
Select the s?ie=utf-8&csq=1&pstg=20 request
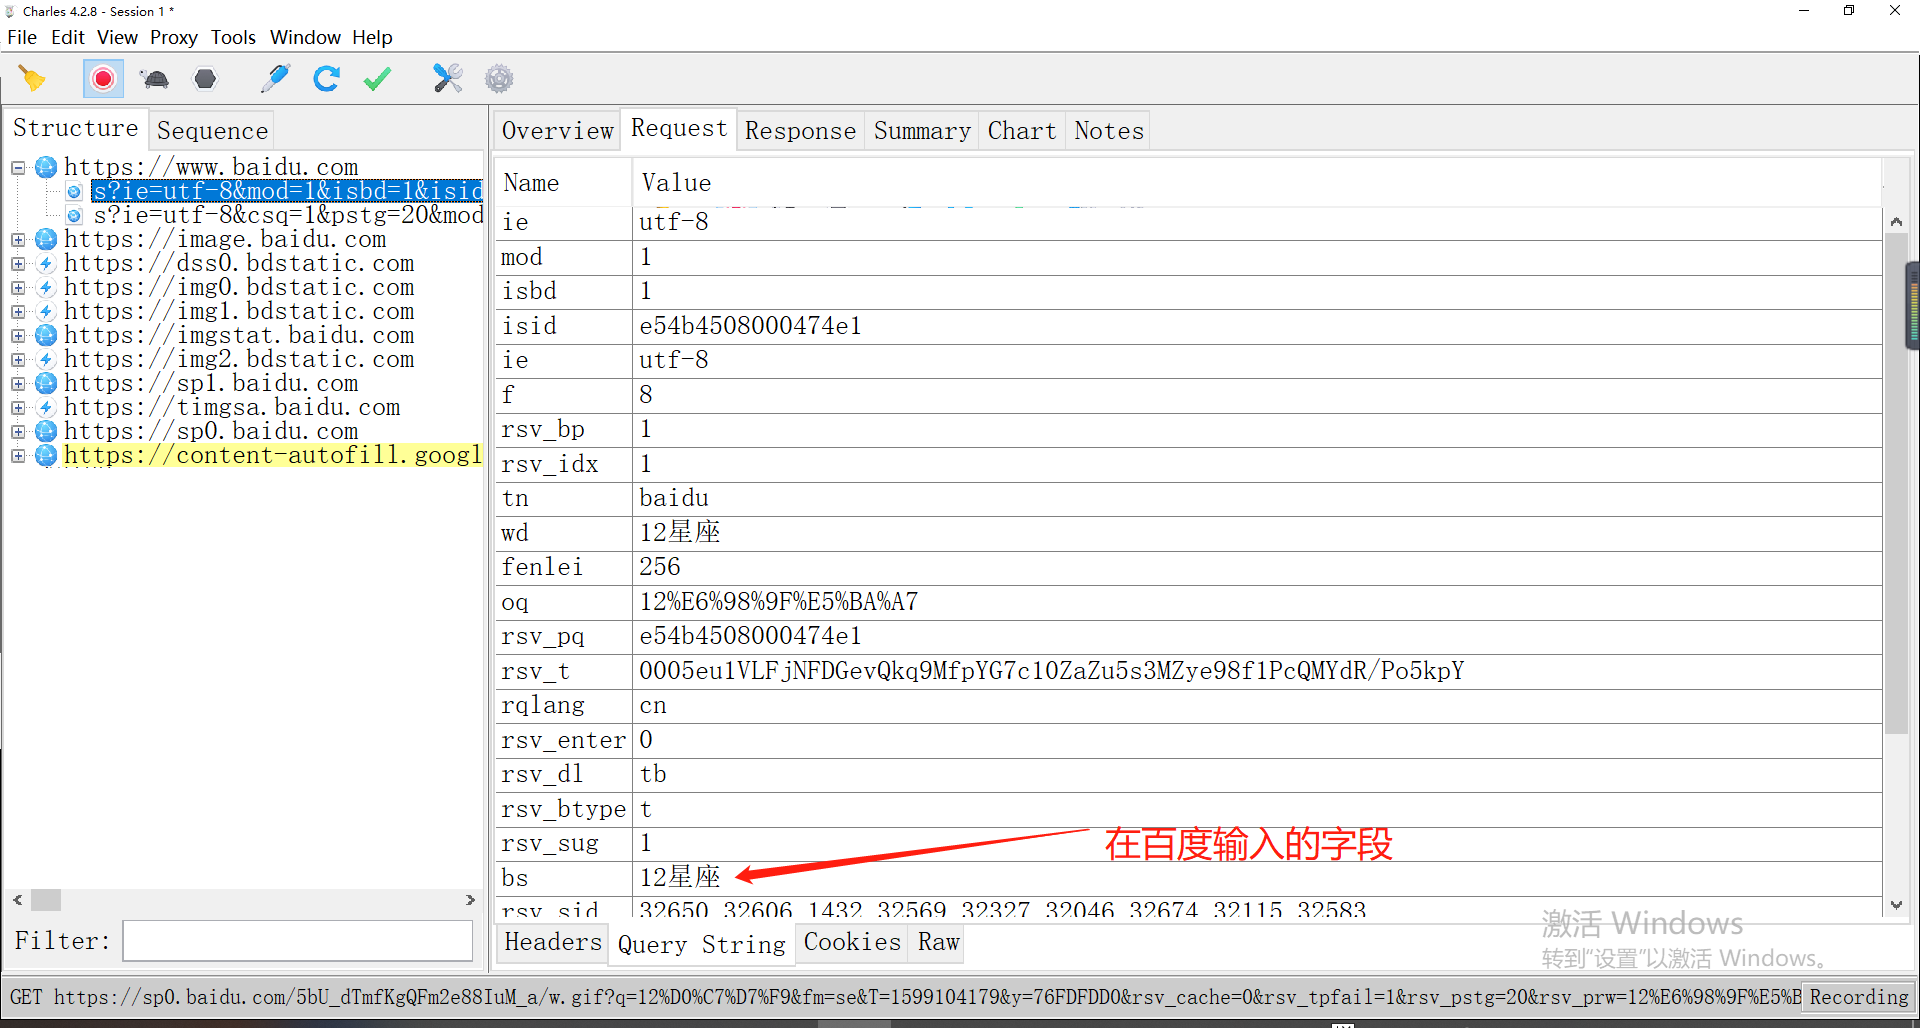(288, 215)
